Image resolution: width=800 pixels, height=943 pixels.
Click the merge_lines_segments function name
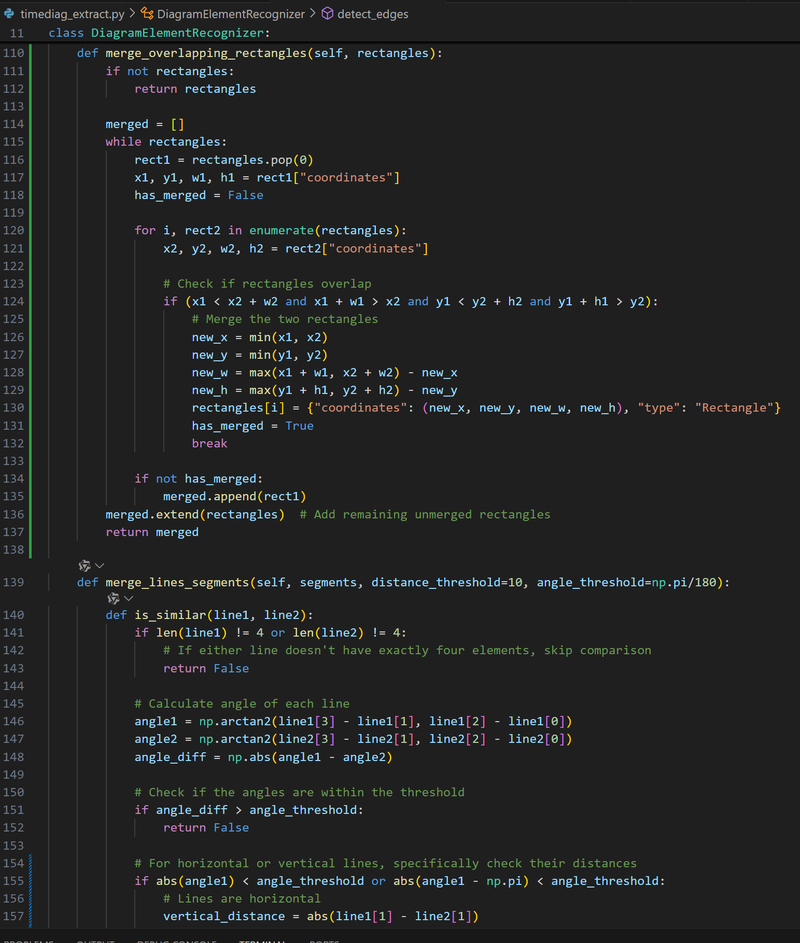click(177, 582)
